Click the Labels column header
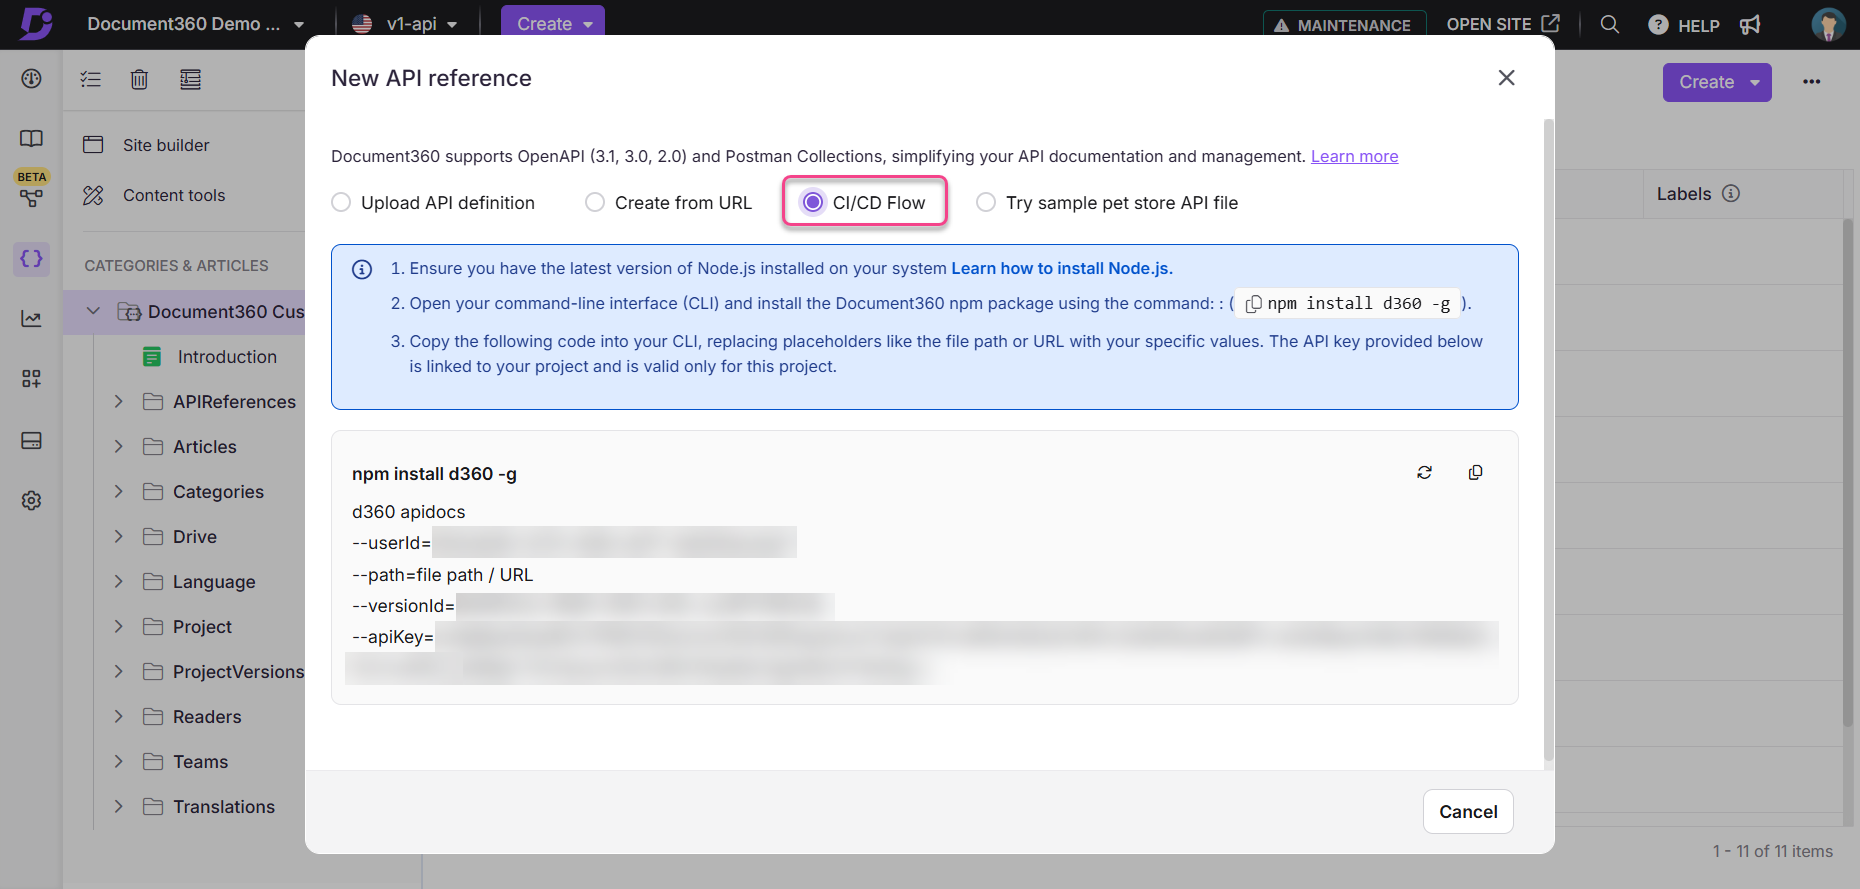Image resolution: width=1860 pixels, height=889 pixels. [x=1684, y=194]
